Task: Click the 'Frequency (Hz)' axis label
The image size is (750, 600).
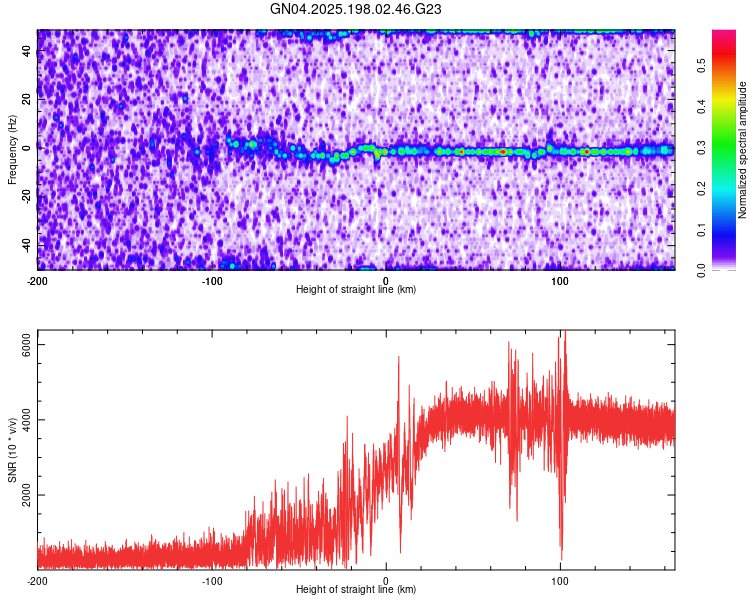Action: tap(12, 150)
